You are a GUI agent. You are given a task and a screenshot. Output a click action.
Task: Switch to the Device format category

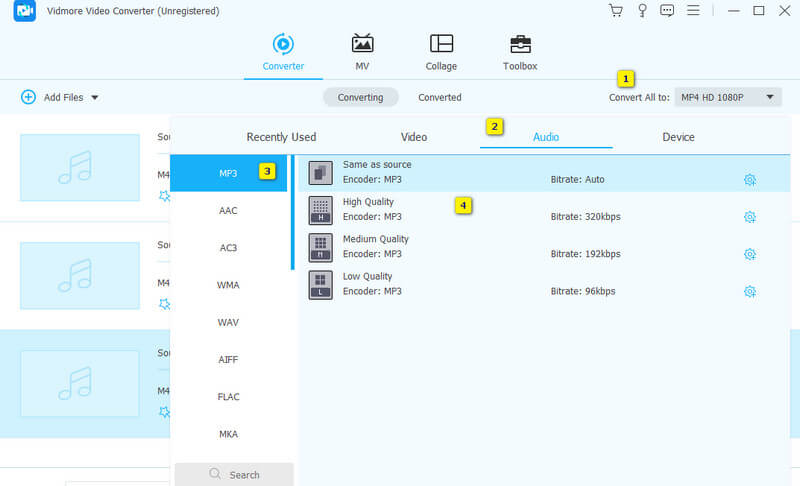(x=678, y=137)
